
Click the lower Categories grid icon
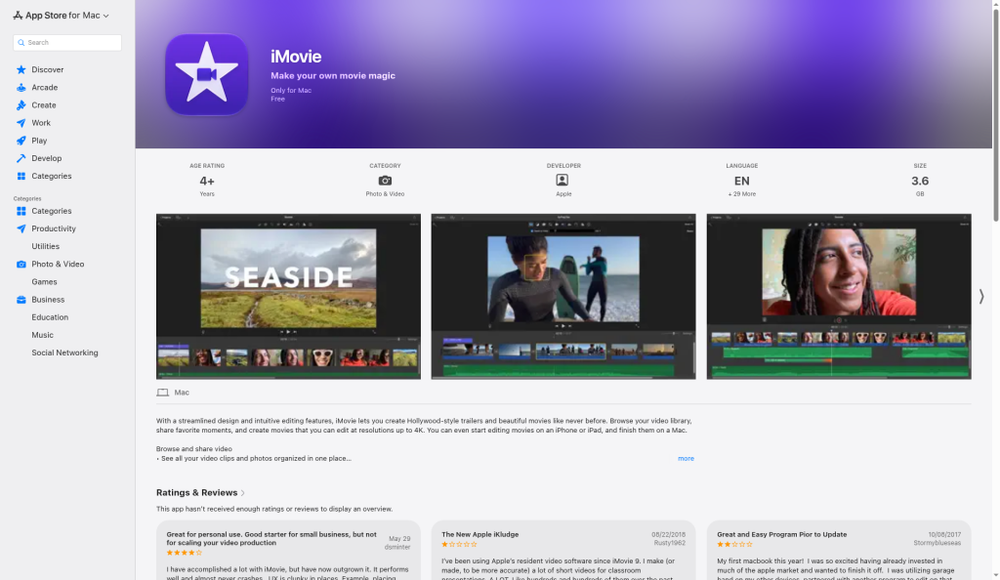(21, 211)
